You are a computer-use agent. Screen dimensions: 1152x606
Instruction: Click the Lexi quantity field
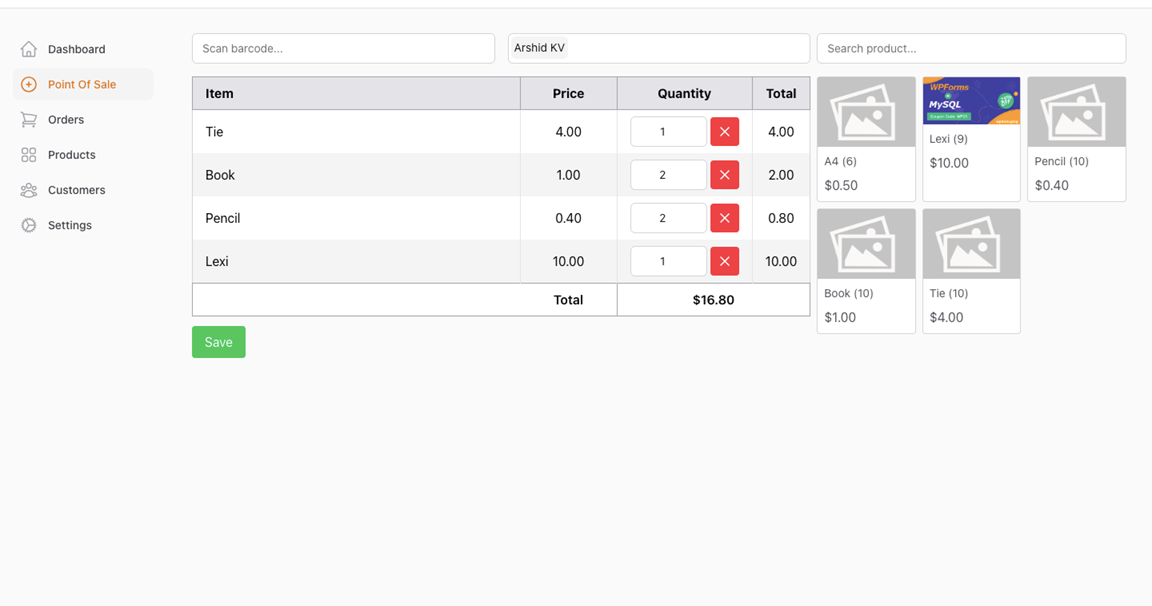click(x=669, y=261)
